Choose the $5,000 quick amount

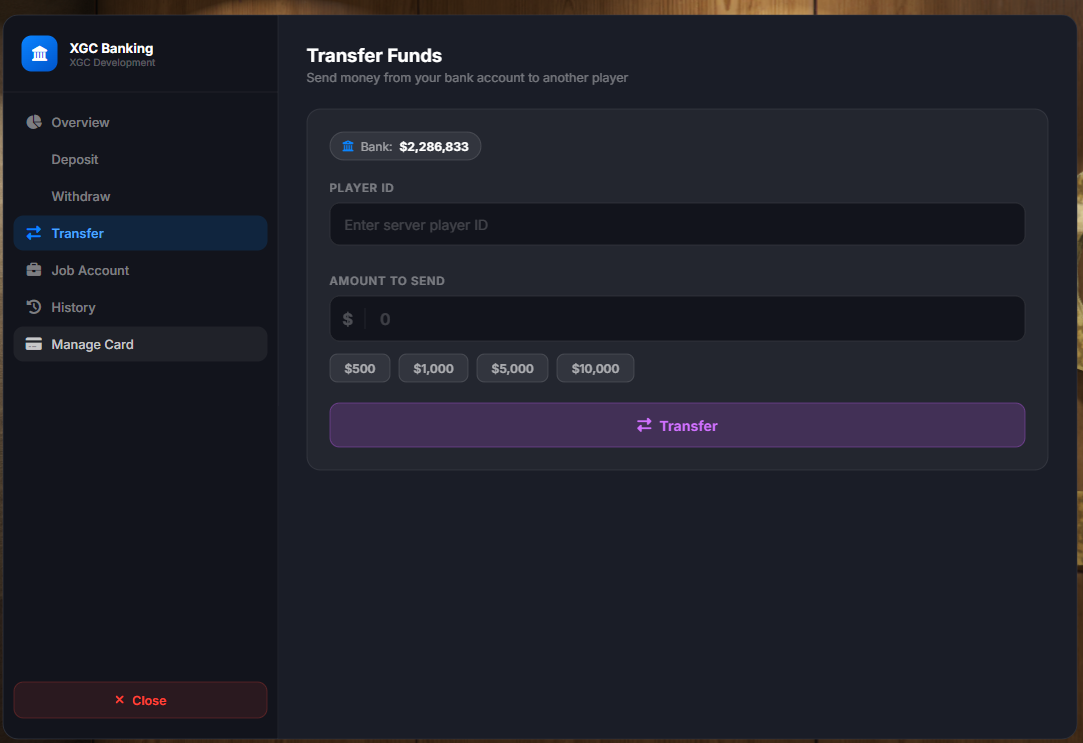[x=512, y=368]
